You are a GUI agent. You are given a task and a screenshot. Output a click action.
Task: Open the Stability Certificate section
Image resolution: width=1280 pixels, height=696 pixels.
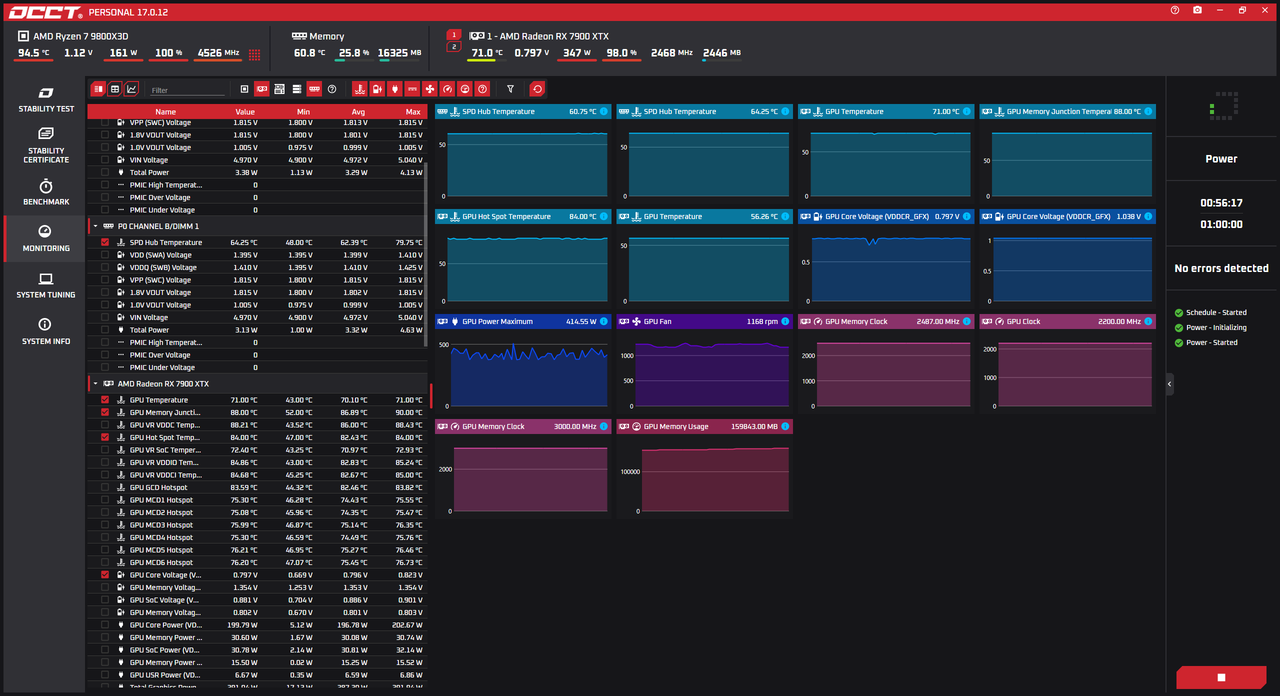click(46, 146)
